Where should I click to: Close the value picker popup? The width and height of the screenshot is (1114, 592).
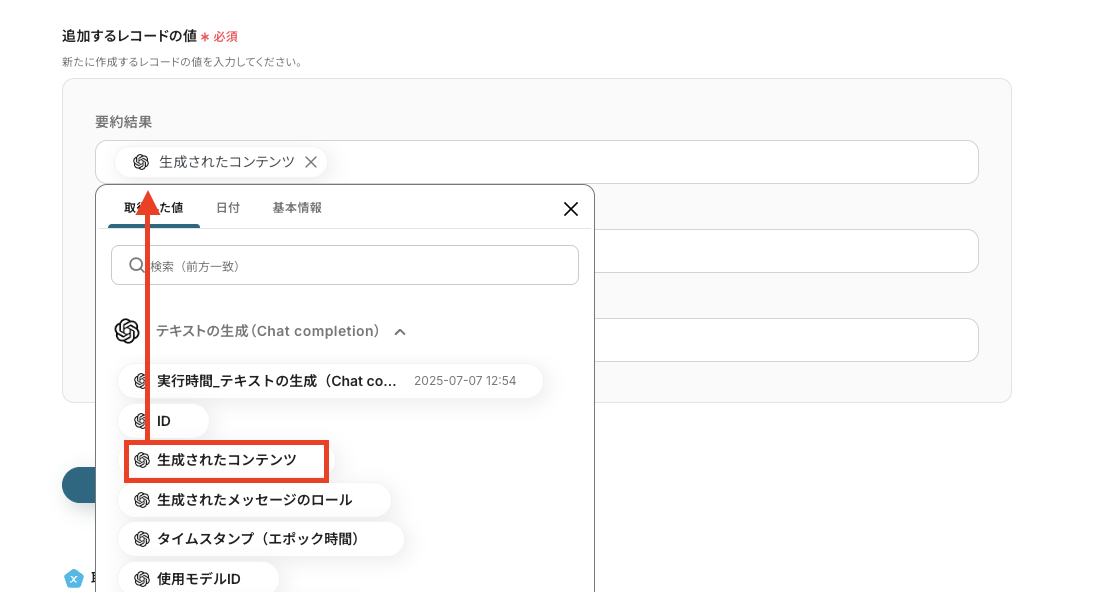(570, 209)
